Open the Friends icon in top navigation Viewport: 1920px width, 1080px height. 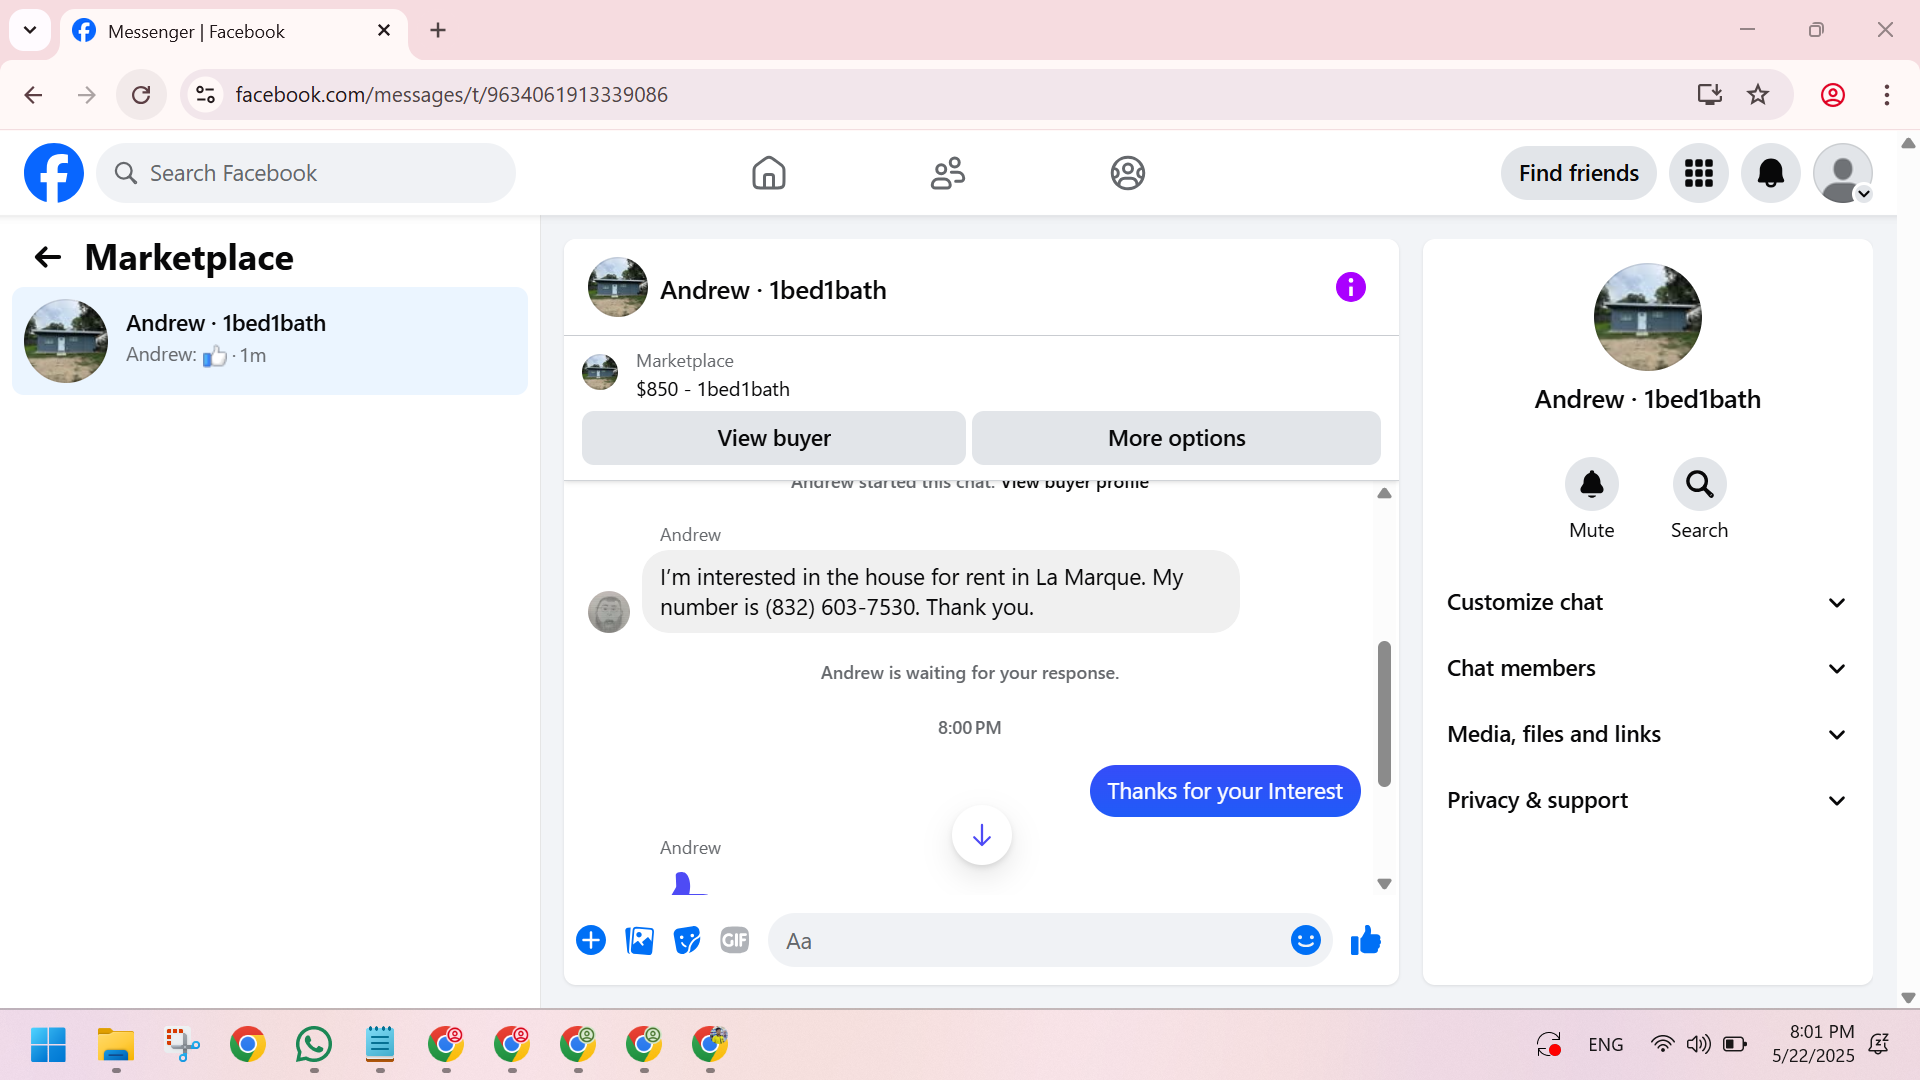pyautogui.click(x=948, y=173)
